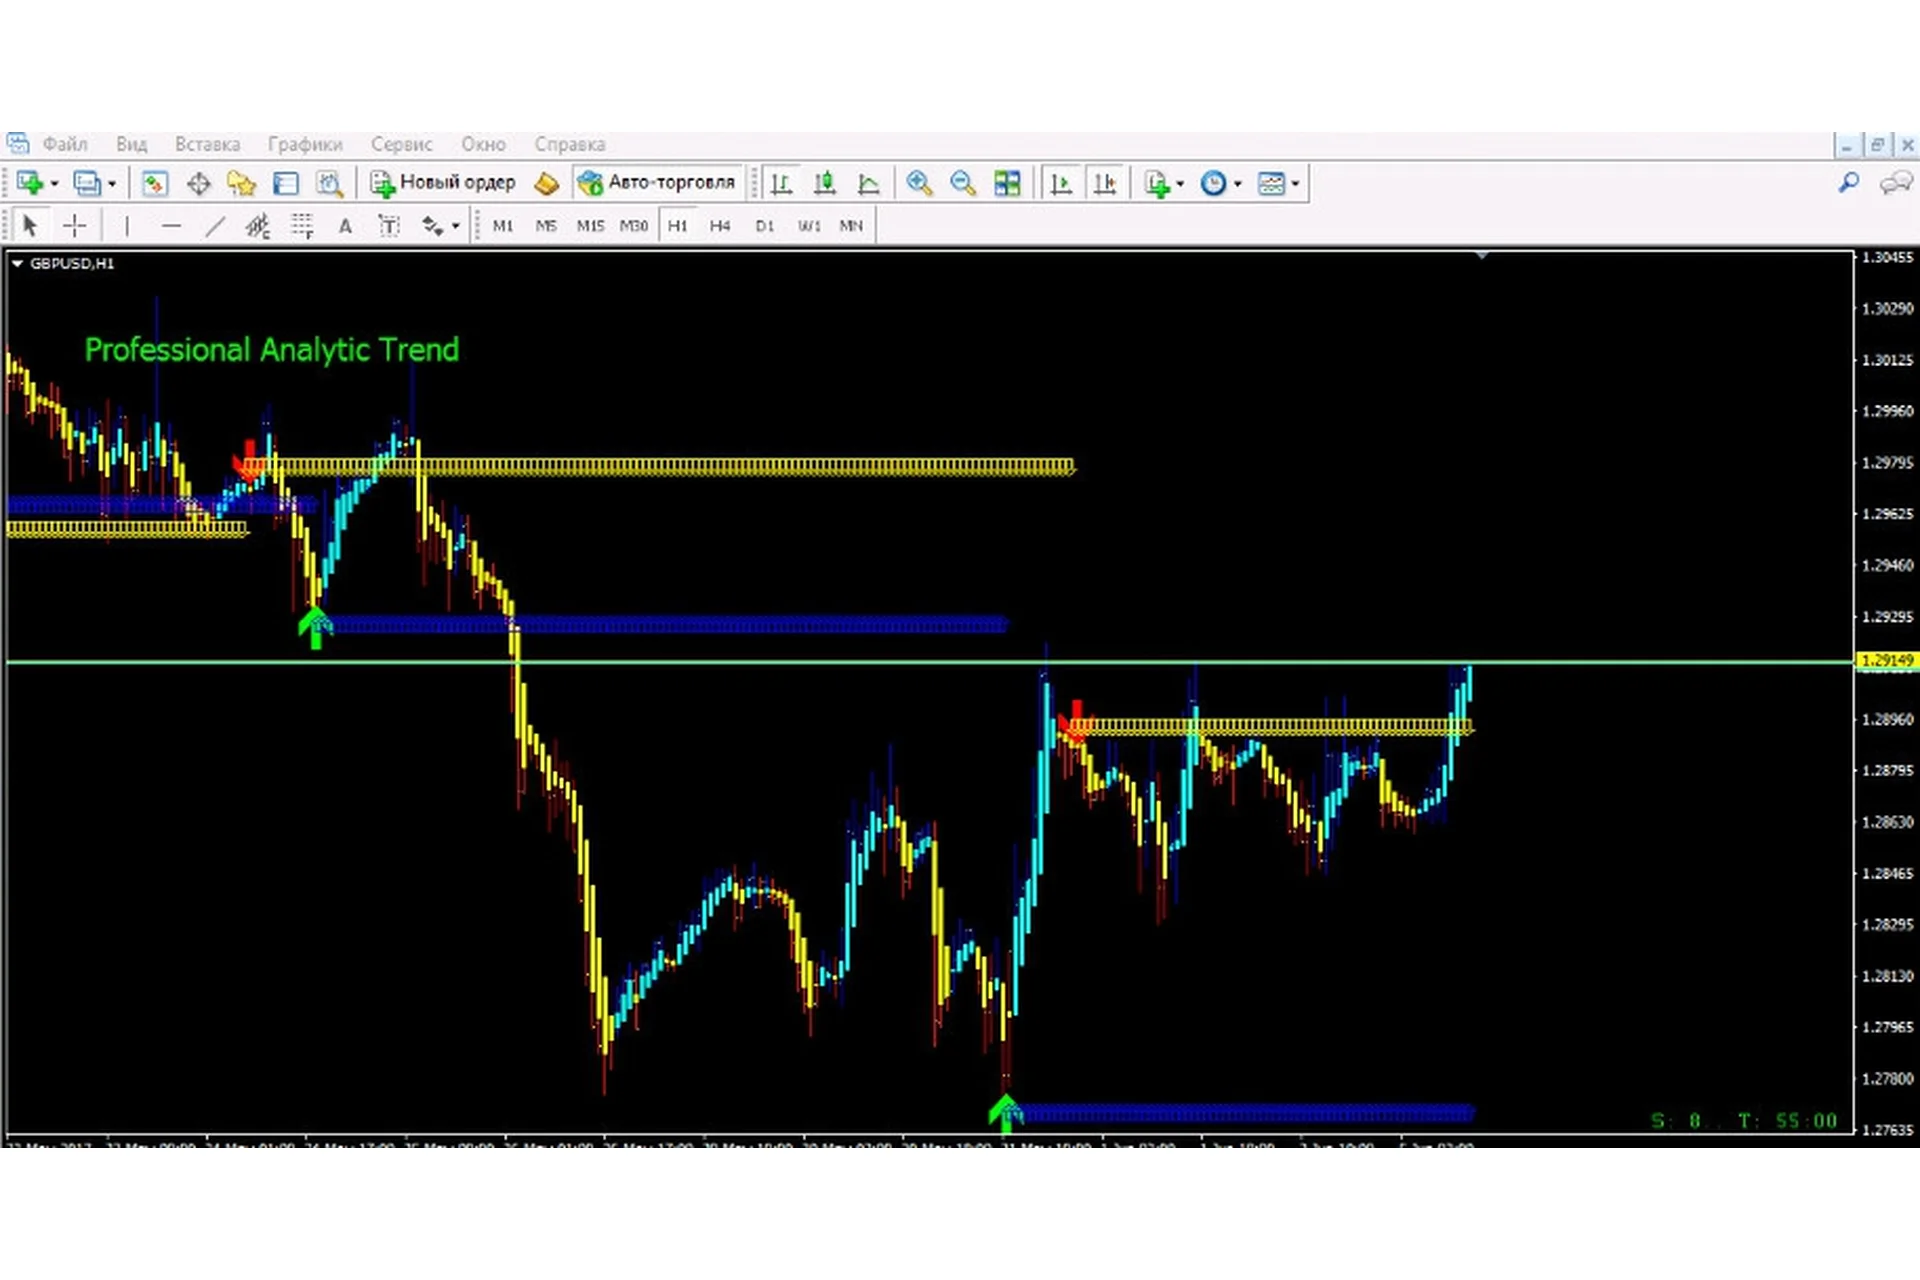Enable chart auto-scroll toggle
Viewport: 1920px width, 1280px height.
[x=1062, y=183]
